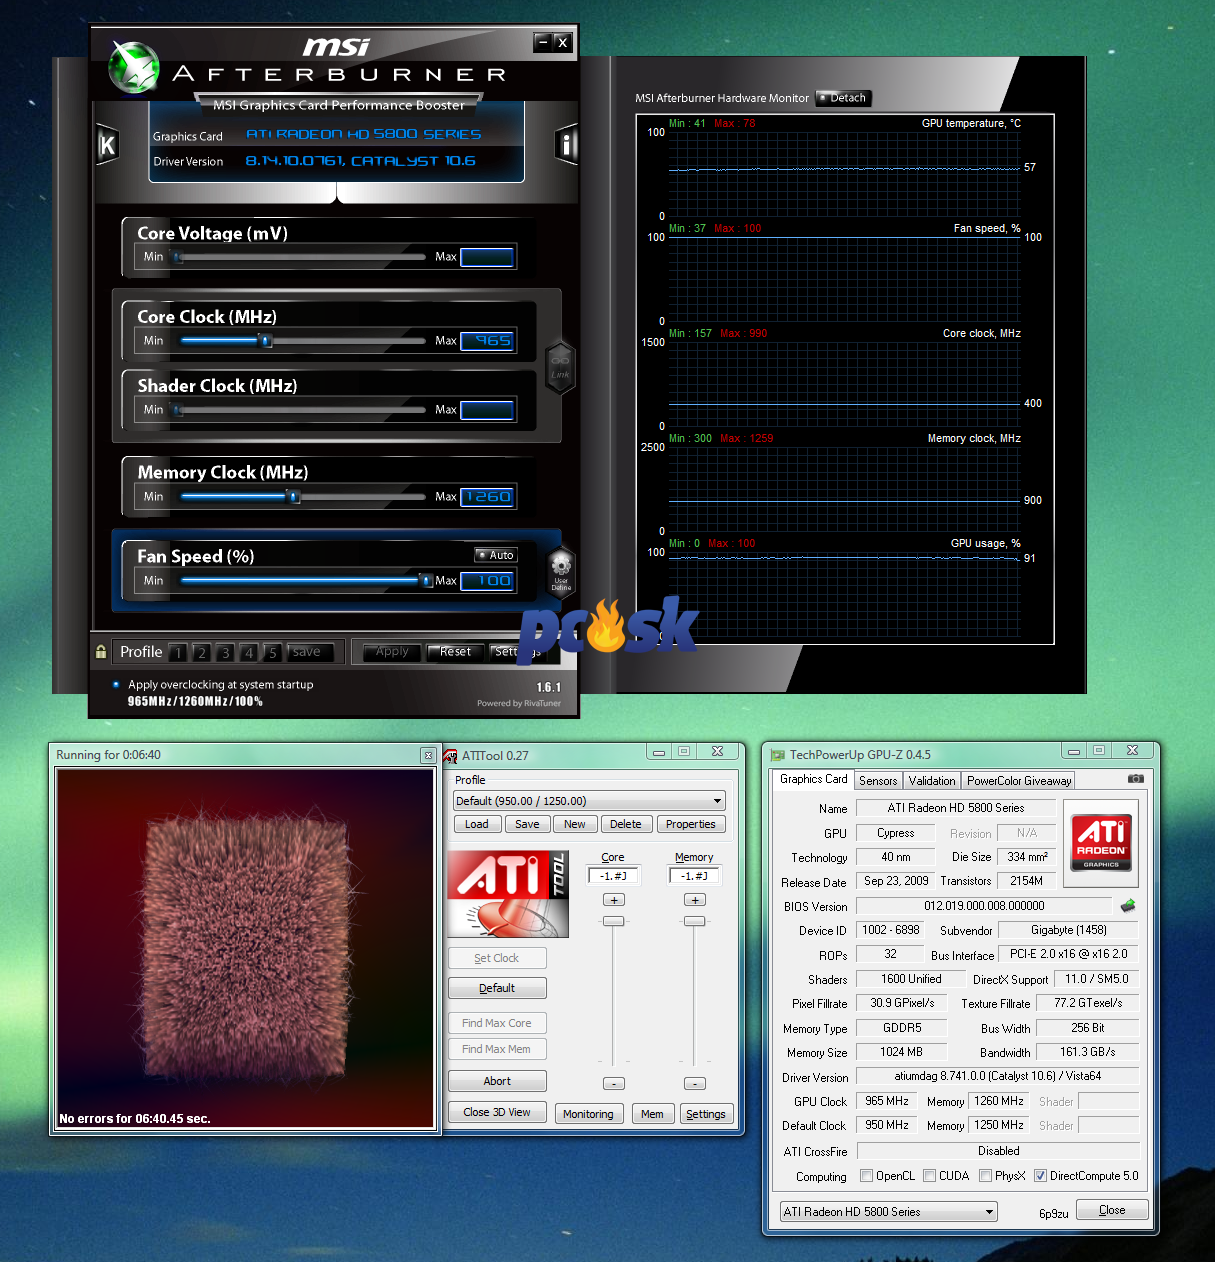Open the ATITool Profile dropdown

[x=589, y=801]
